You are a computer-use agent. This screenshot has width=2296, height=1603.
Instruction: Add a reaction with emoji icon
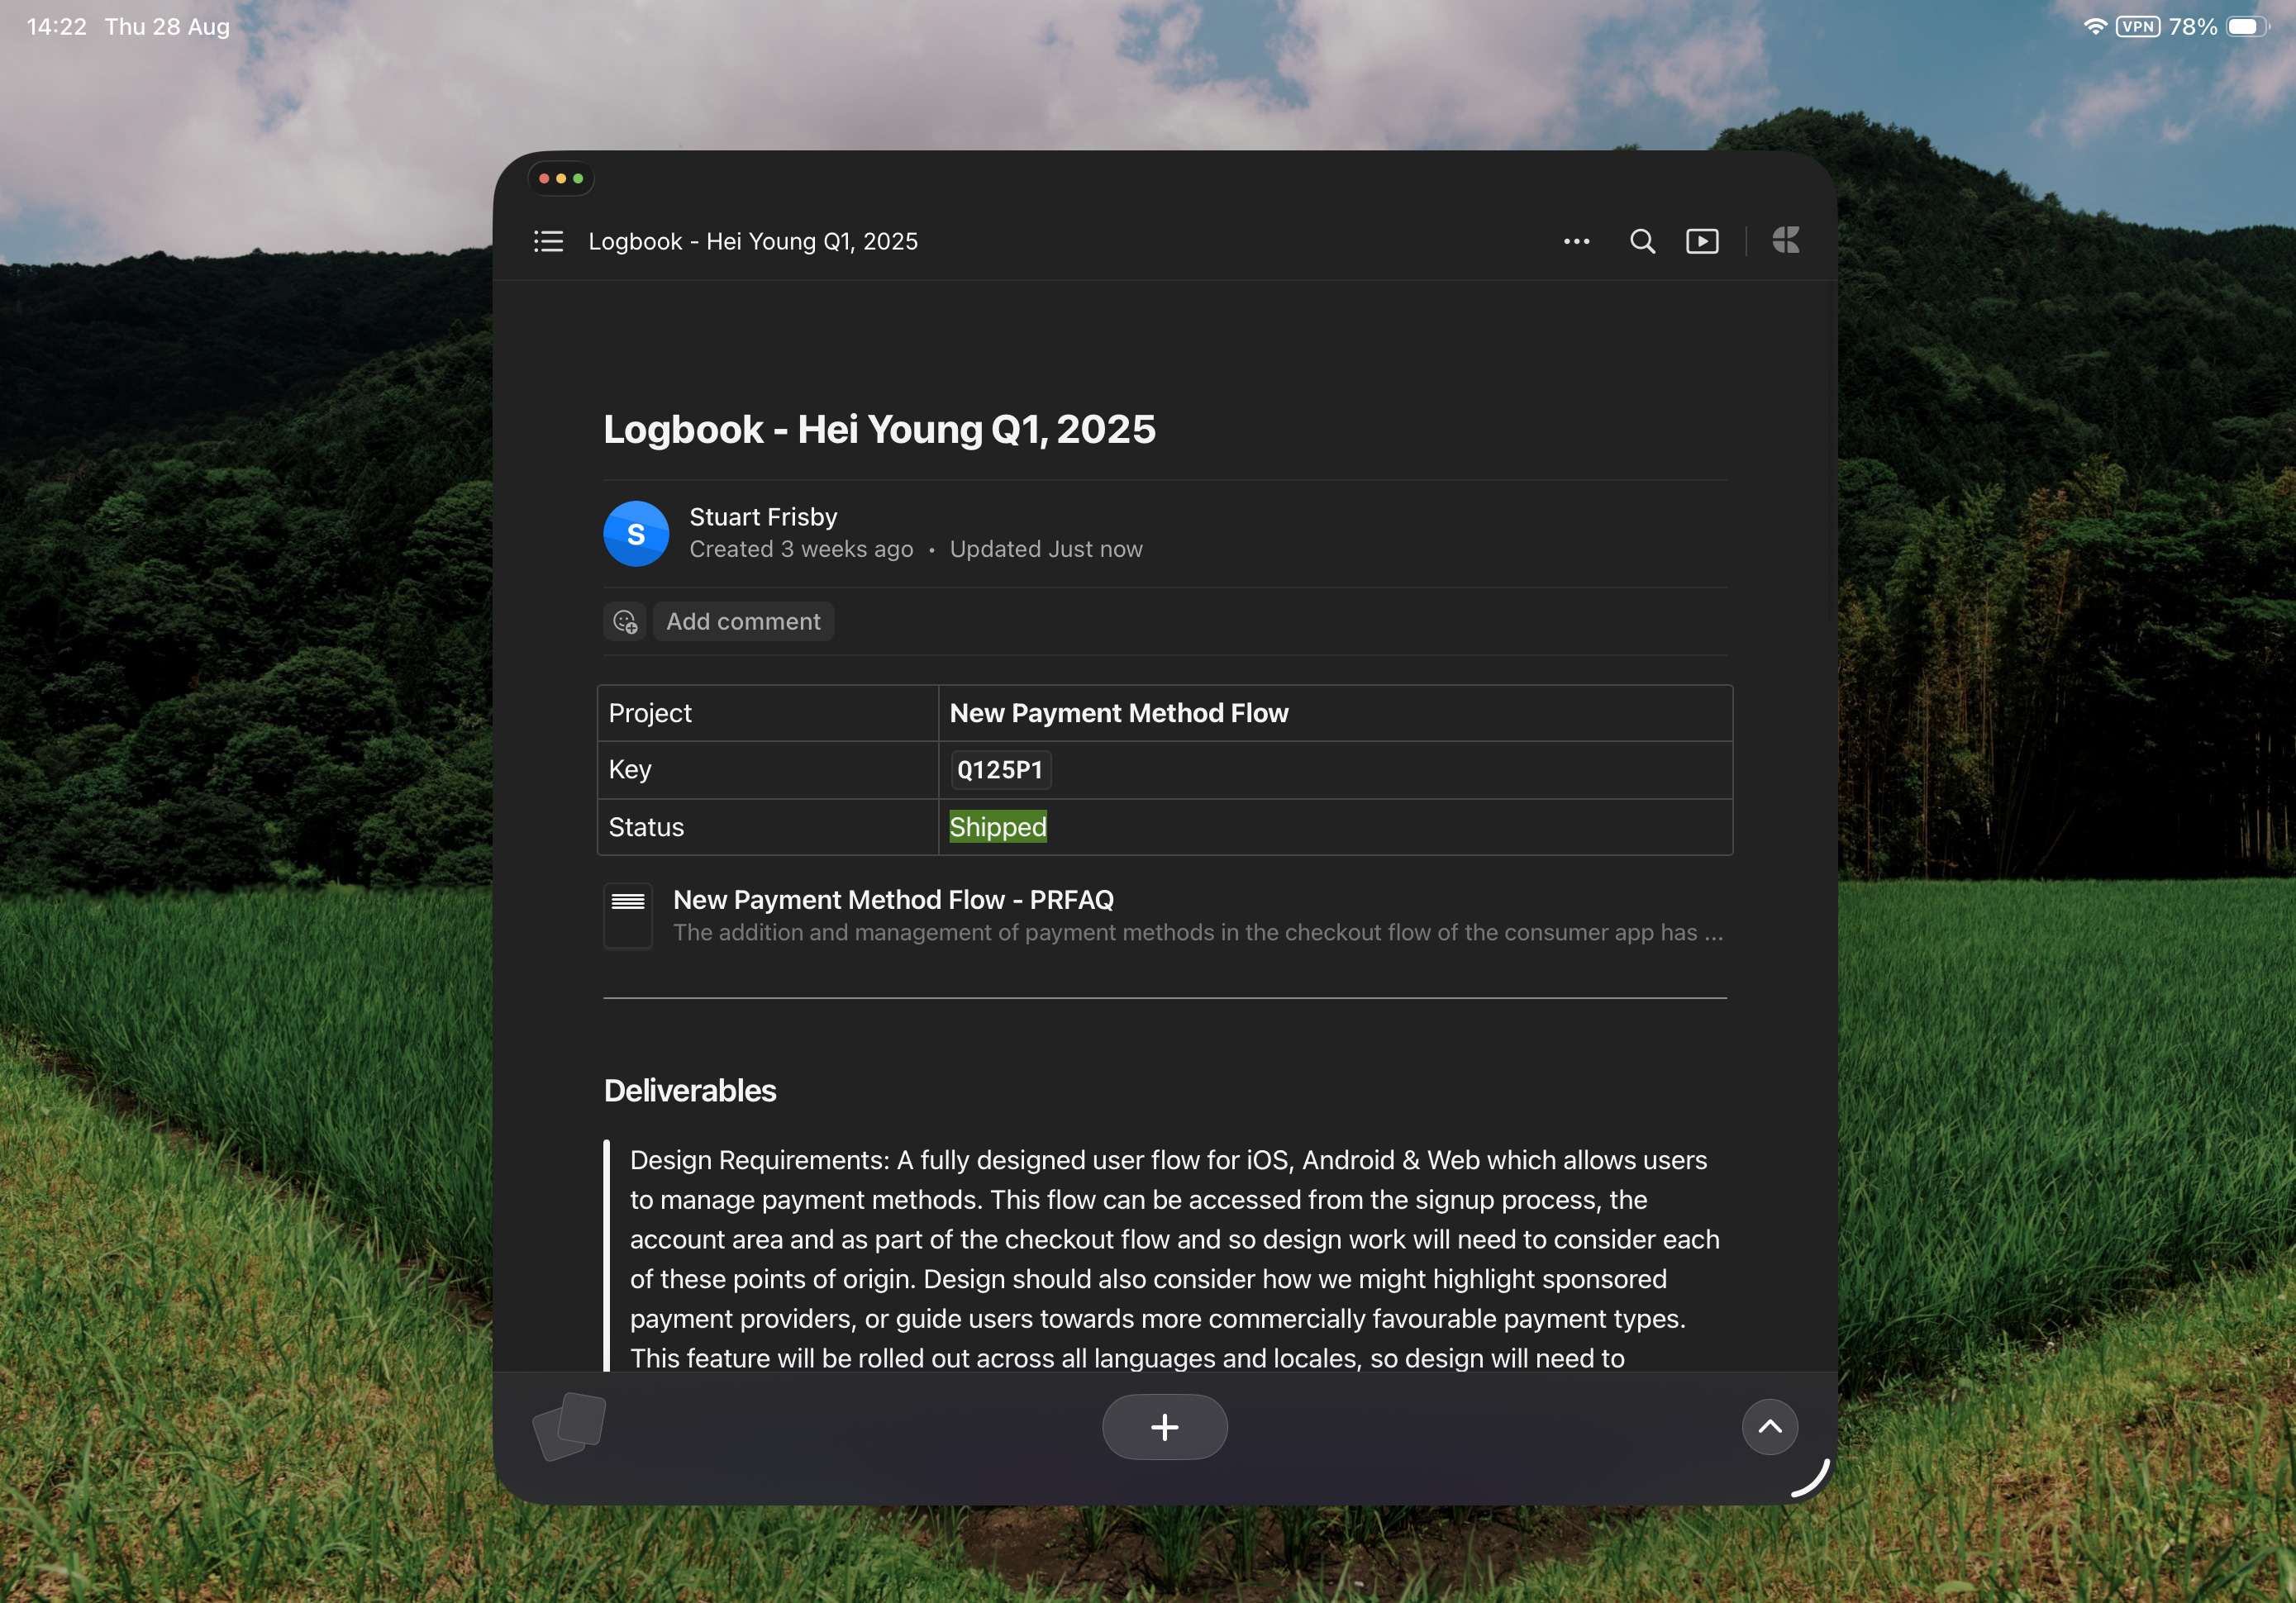pos(625,622)
